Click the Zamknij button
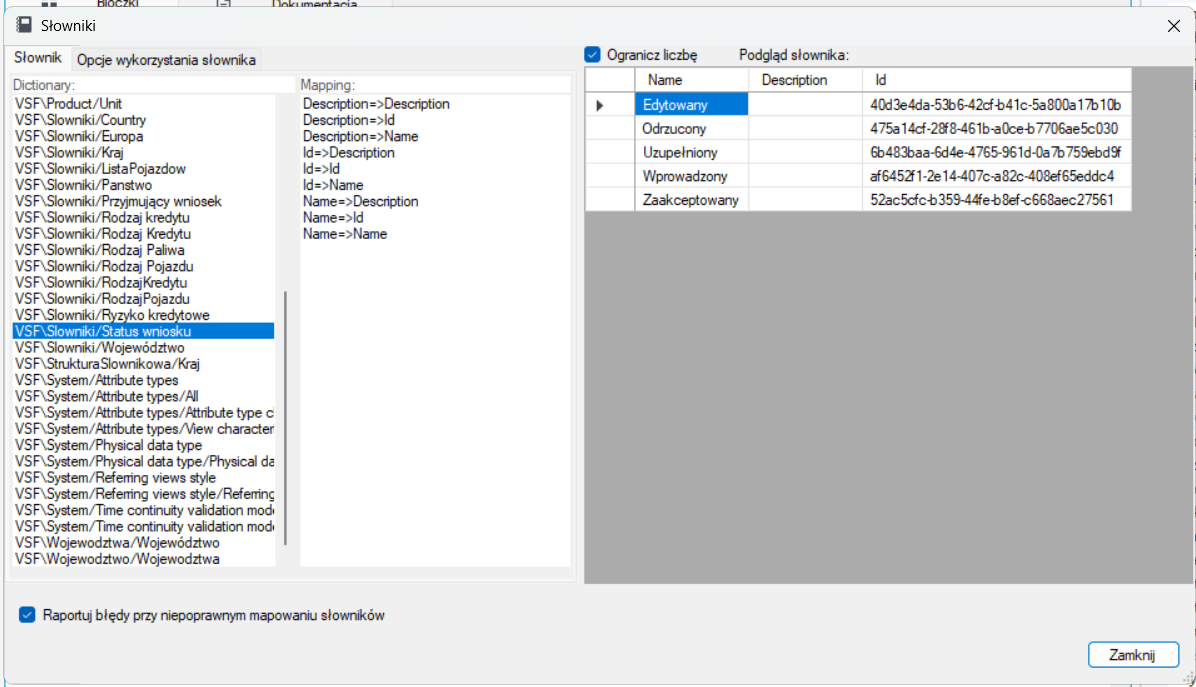The image size is (1196, 687). [1133, 655]
